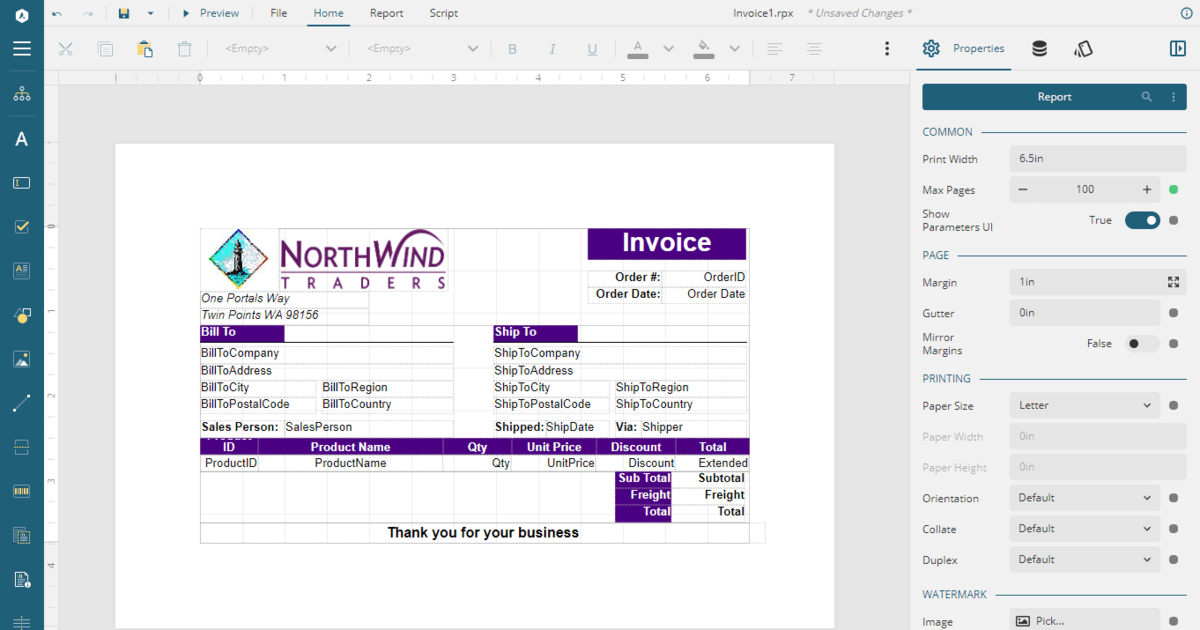This screenshot has height=630, width=1200.
Task: Select the Label (A) tool
Action: [x=21, y=139]
